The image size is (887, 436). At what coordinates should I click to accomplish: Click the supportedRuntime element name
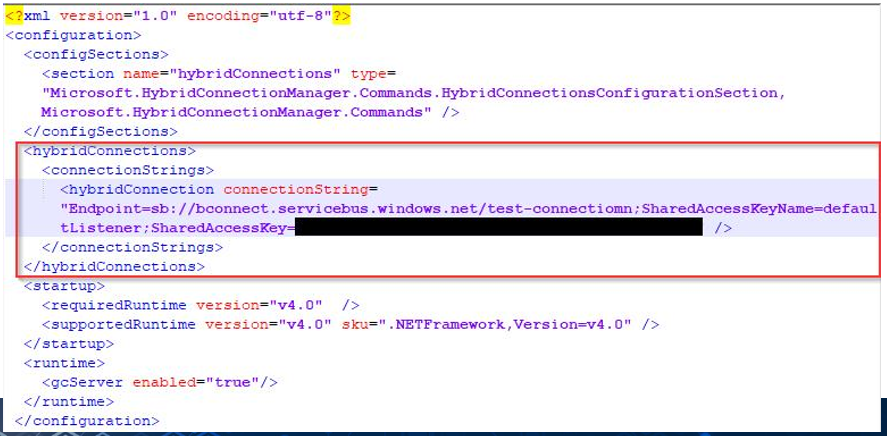point(123,324)
